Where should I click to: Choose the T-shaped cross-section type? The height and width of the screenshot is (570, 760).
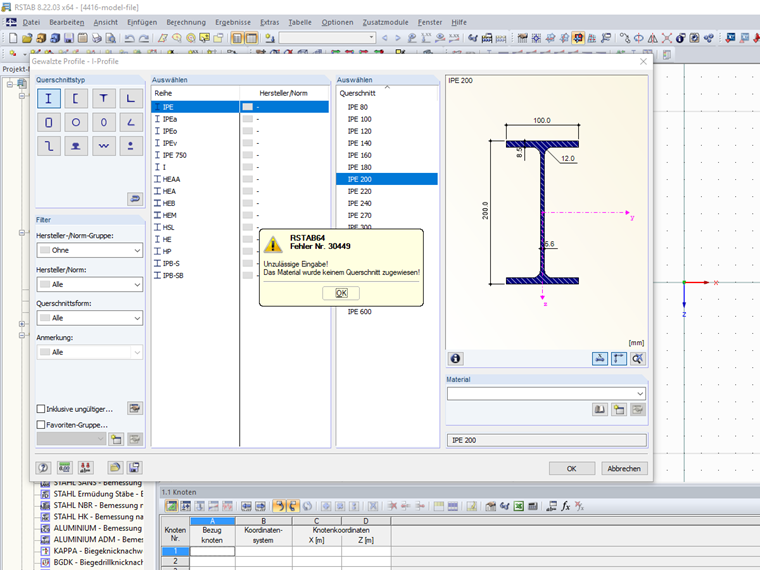pos(104,98)
